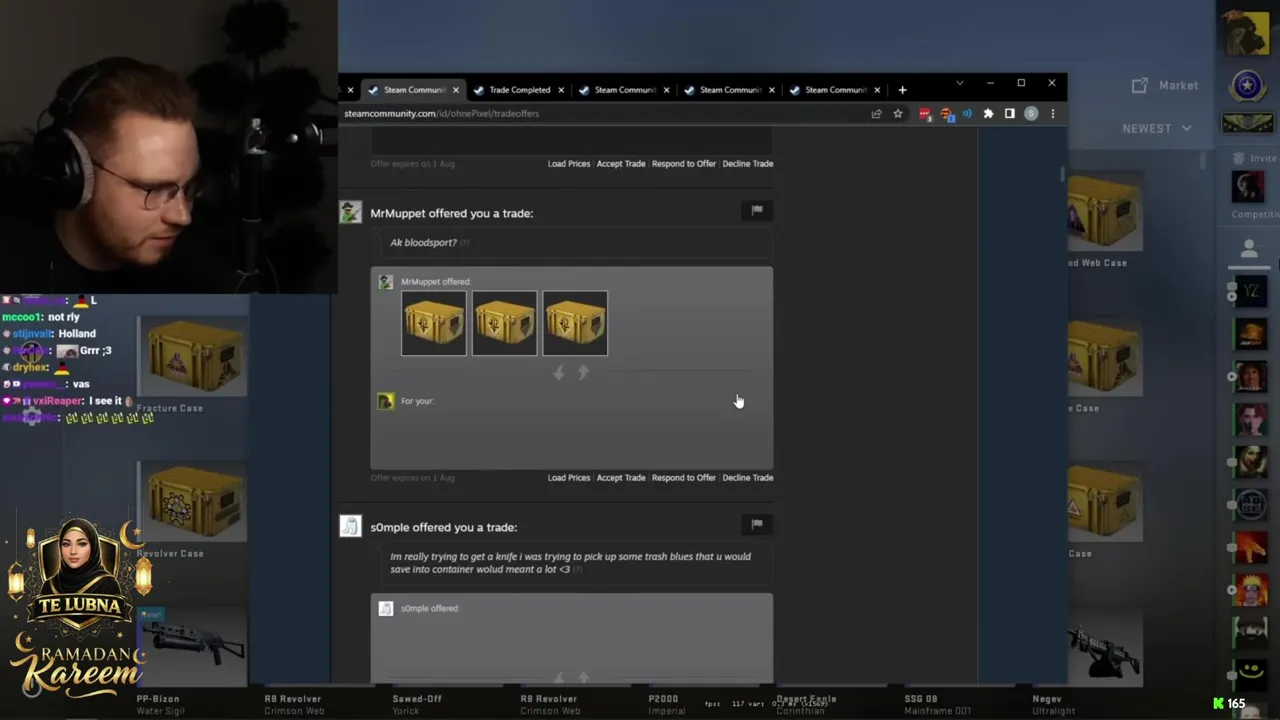Focus the steamcommunity.com address bar

(600, 114)
